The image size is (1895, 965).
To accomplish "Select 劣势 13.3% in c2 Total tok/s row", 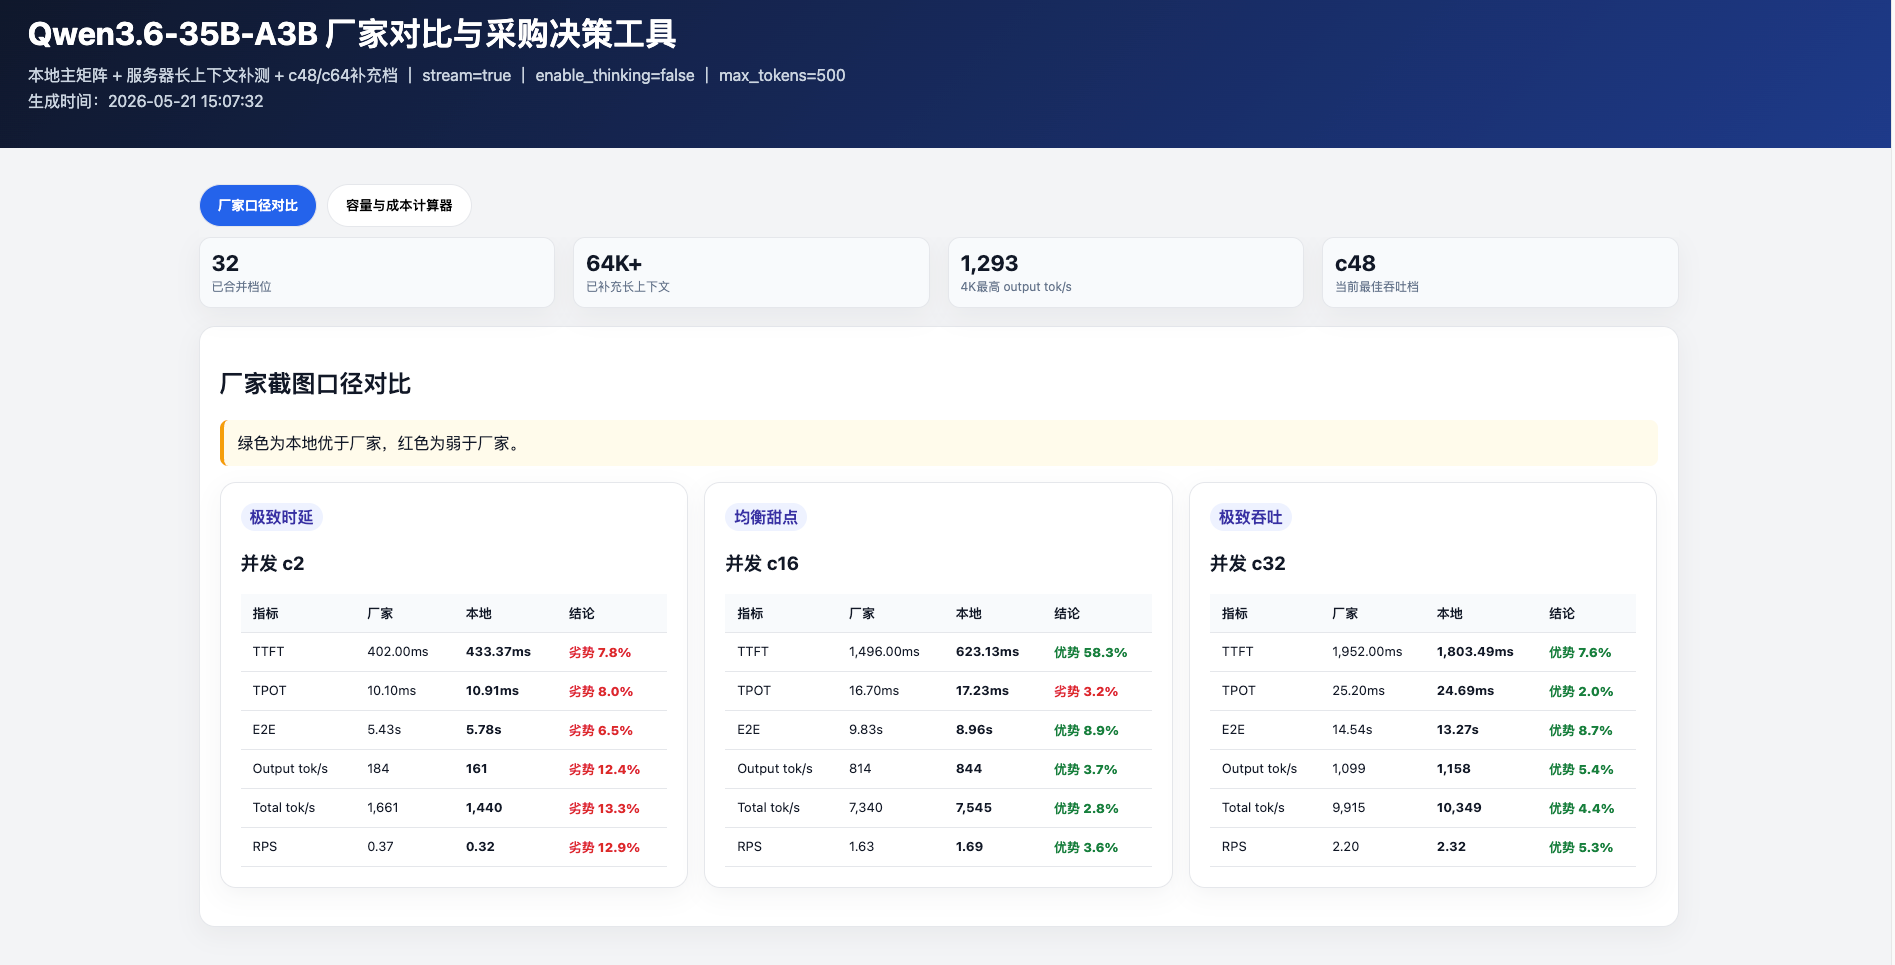I will [x=604, y=808].
